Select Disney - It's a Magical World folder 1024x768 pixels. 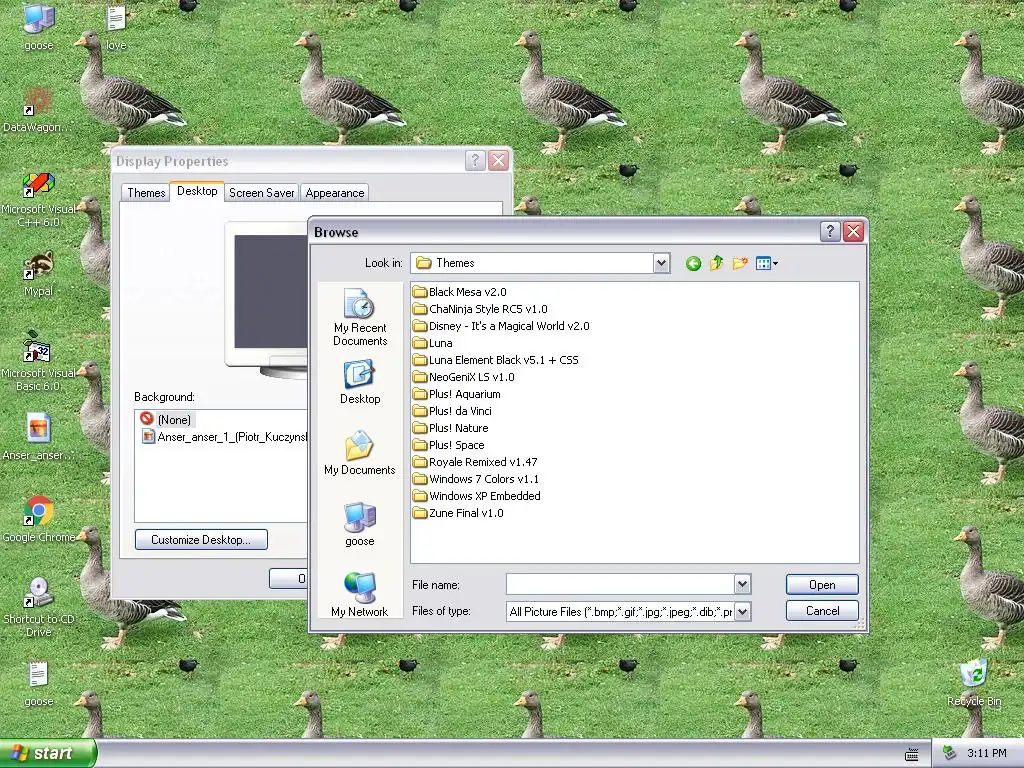(501, 326)
